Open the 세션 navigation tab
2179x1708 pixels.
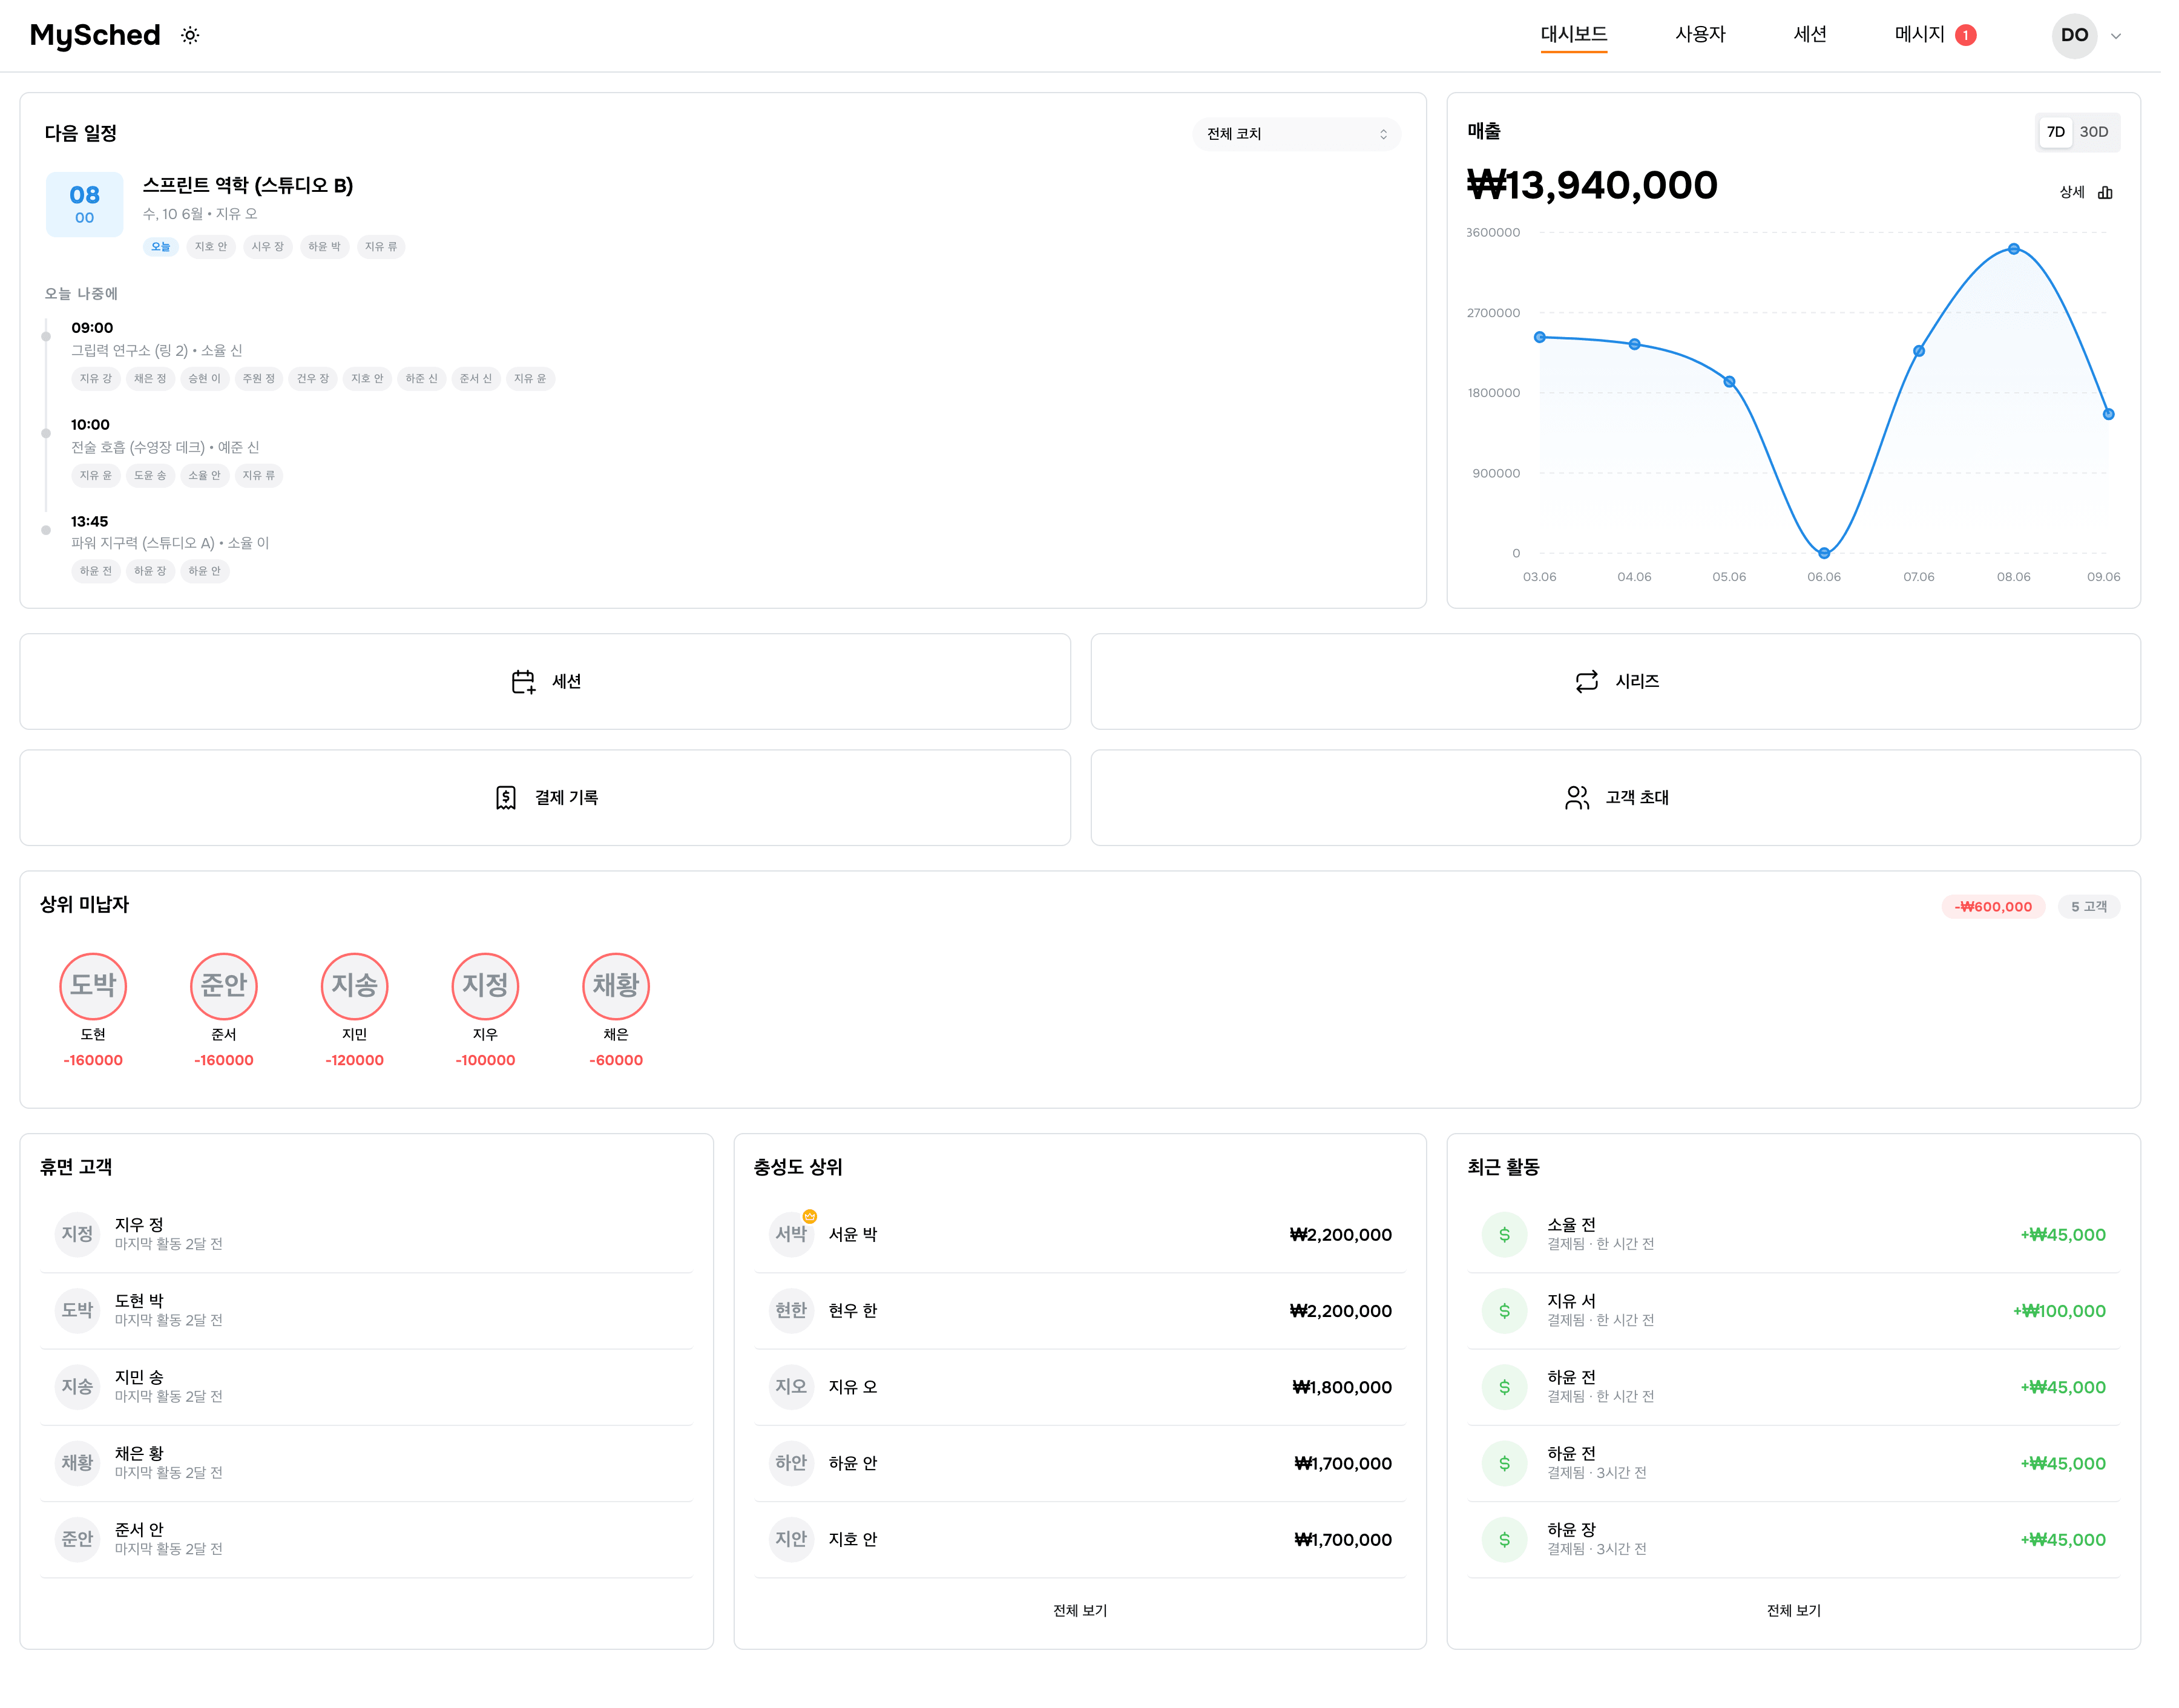(1825, 35)
